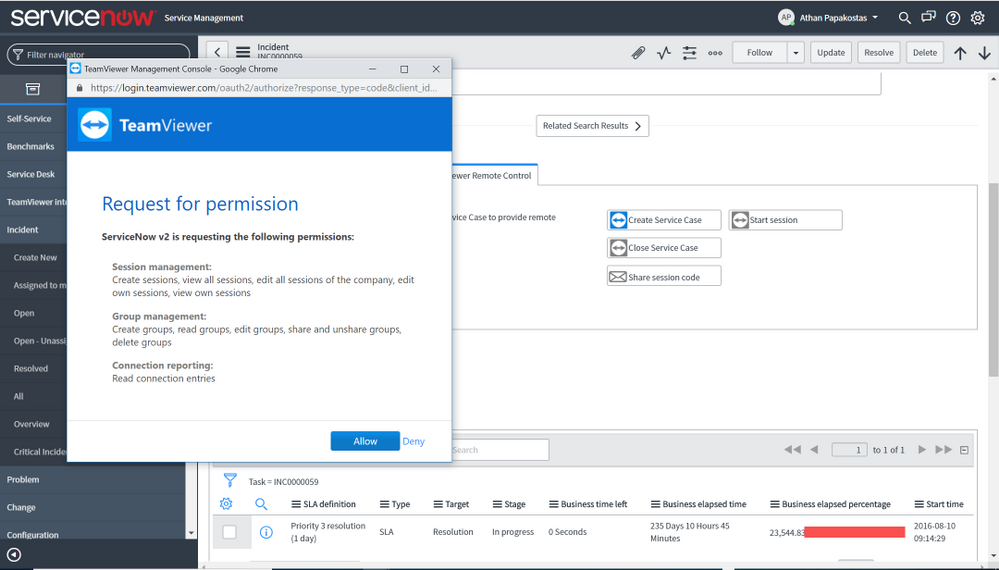Open the Business time left column menu
999x570 pixels.
coord(554,504)
